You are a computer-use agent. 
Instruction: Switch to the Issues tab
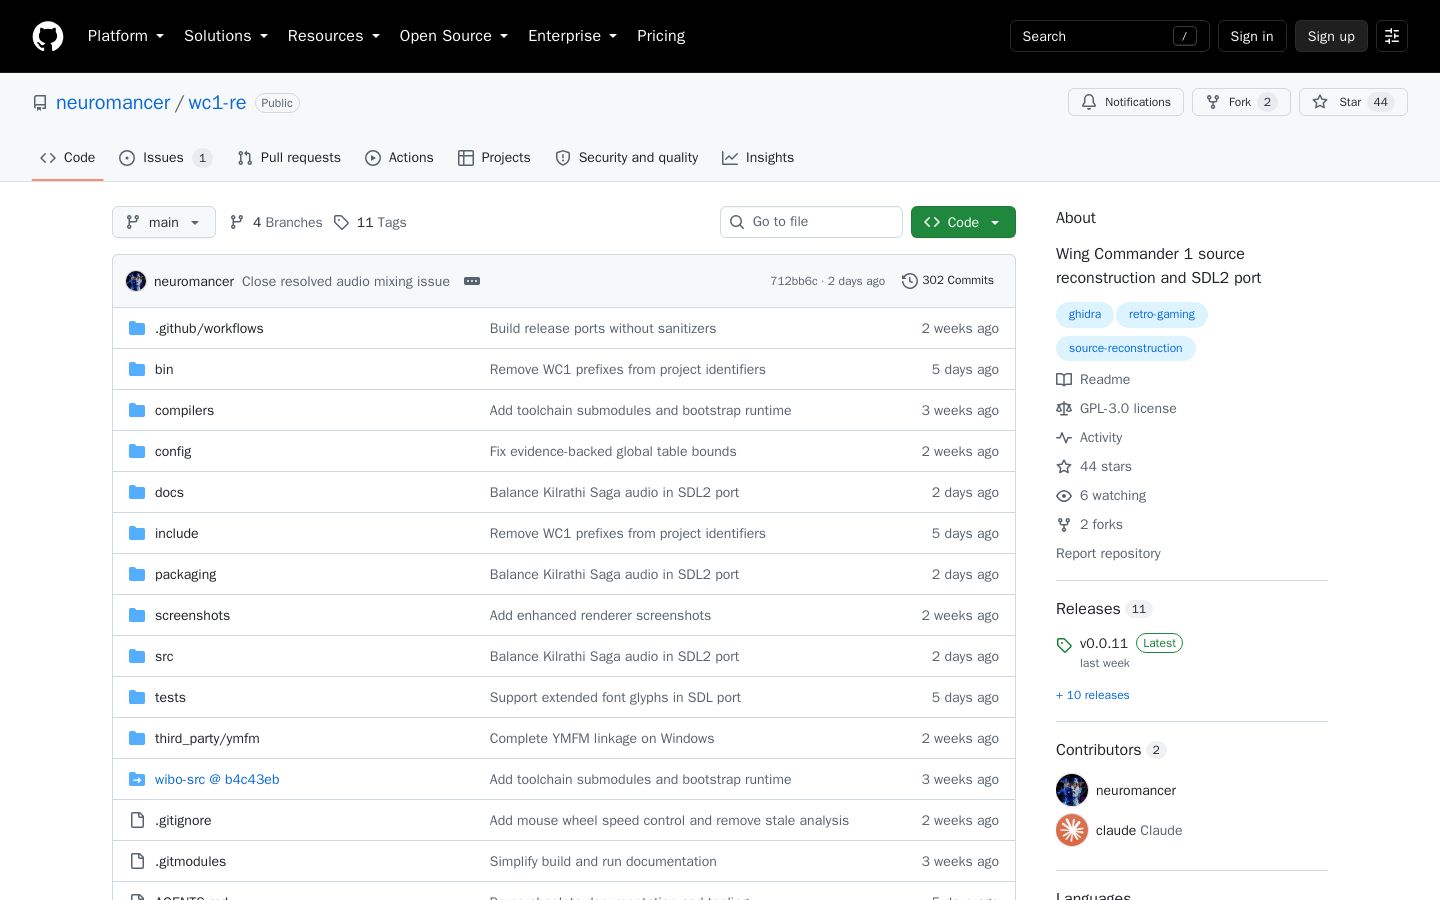pyautogui.click(x=166, y=158)
